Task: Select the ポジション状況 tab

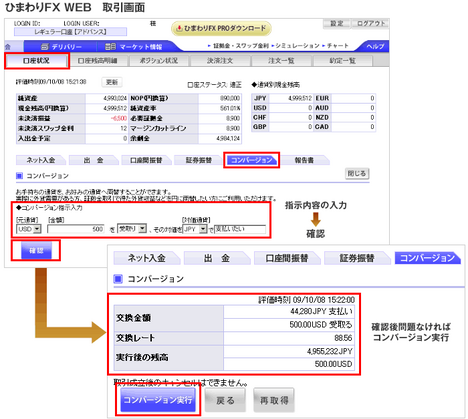Action: click(159, 61)
